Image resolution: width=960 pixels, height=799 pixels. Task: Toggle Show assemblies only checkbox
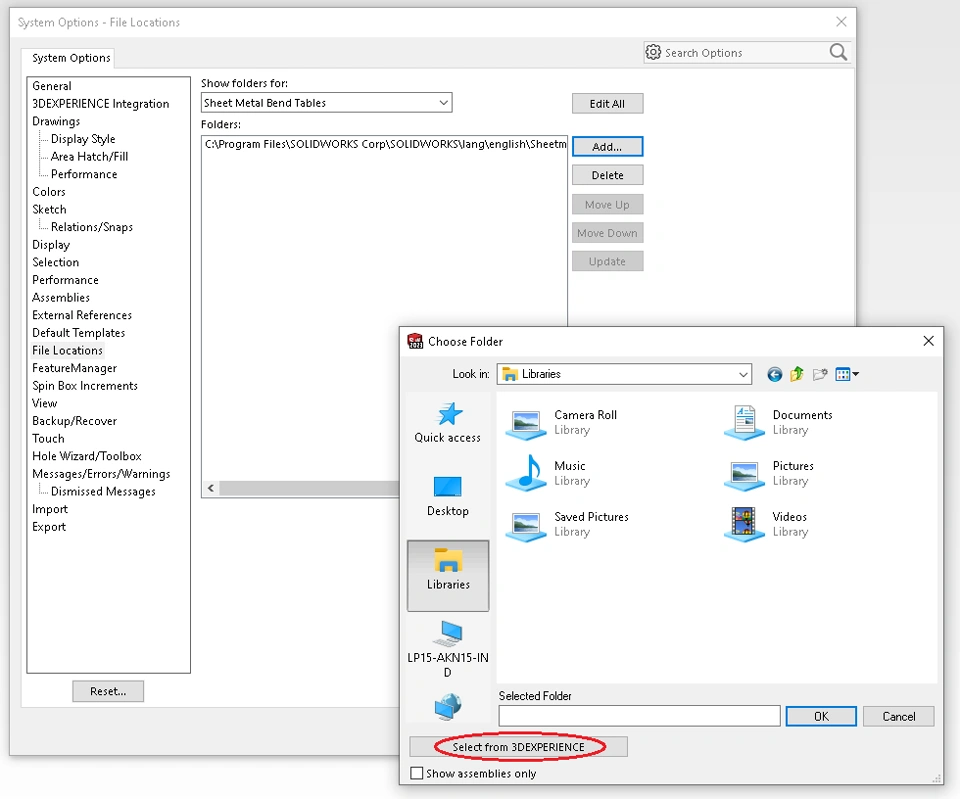click(417, 773)
